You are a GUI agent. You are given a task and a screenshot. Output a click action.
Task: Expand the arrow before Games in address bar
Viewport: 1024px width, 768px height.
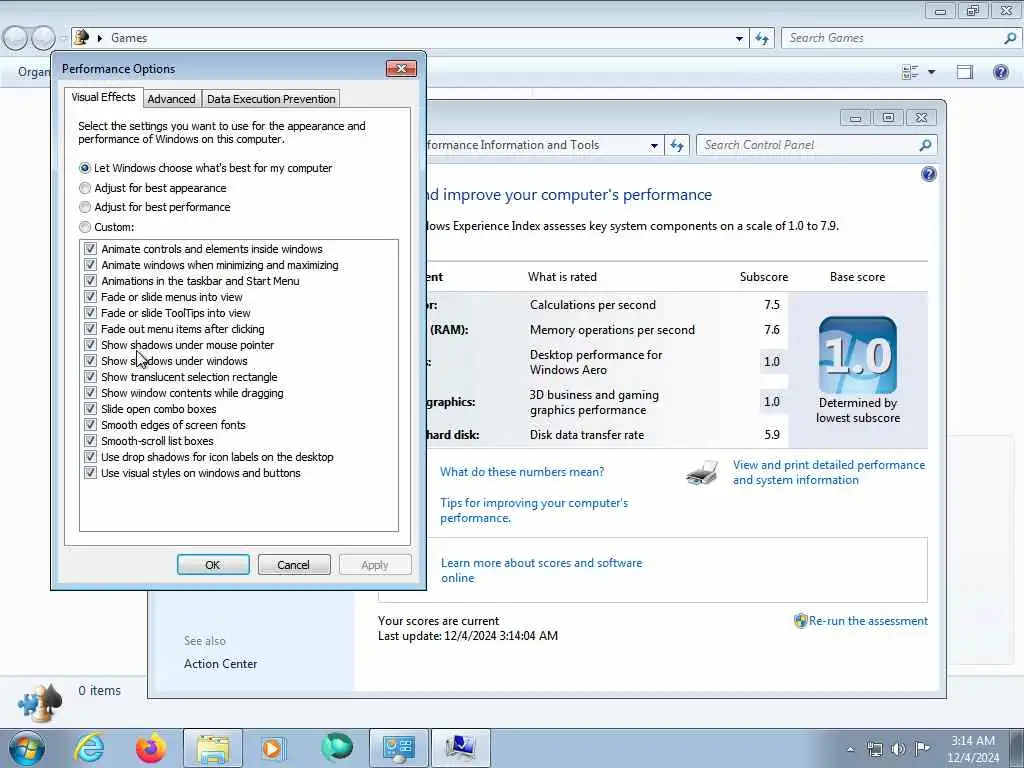[100, 39]
